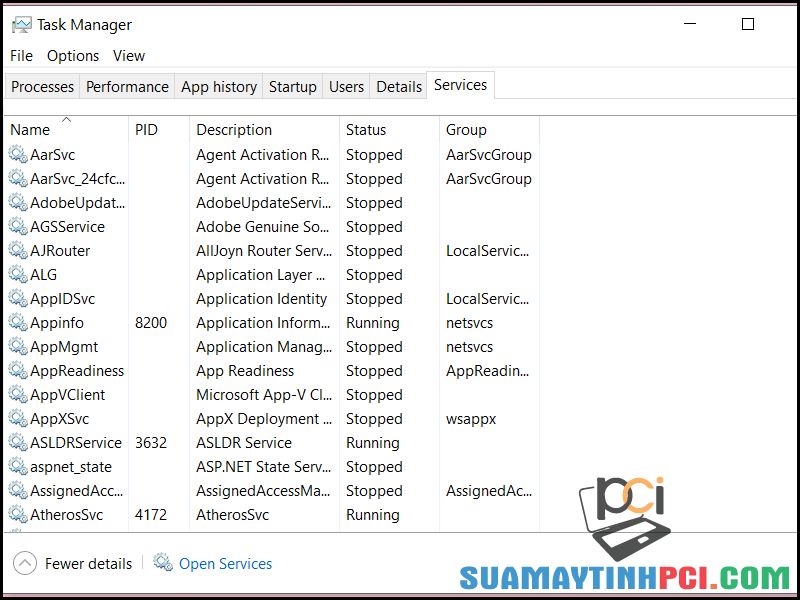Viewport: 800px width, 600px height.
Task: Click the gear icon beside AarSvc_24cfc
Action: [x=18, y=178]
